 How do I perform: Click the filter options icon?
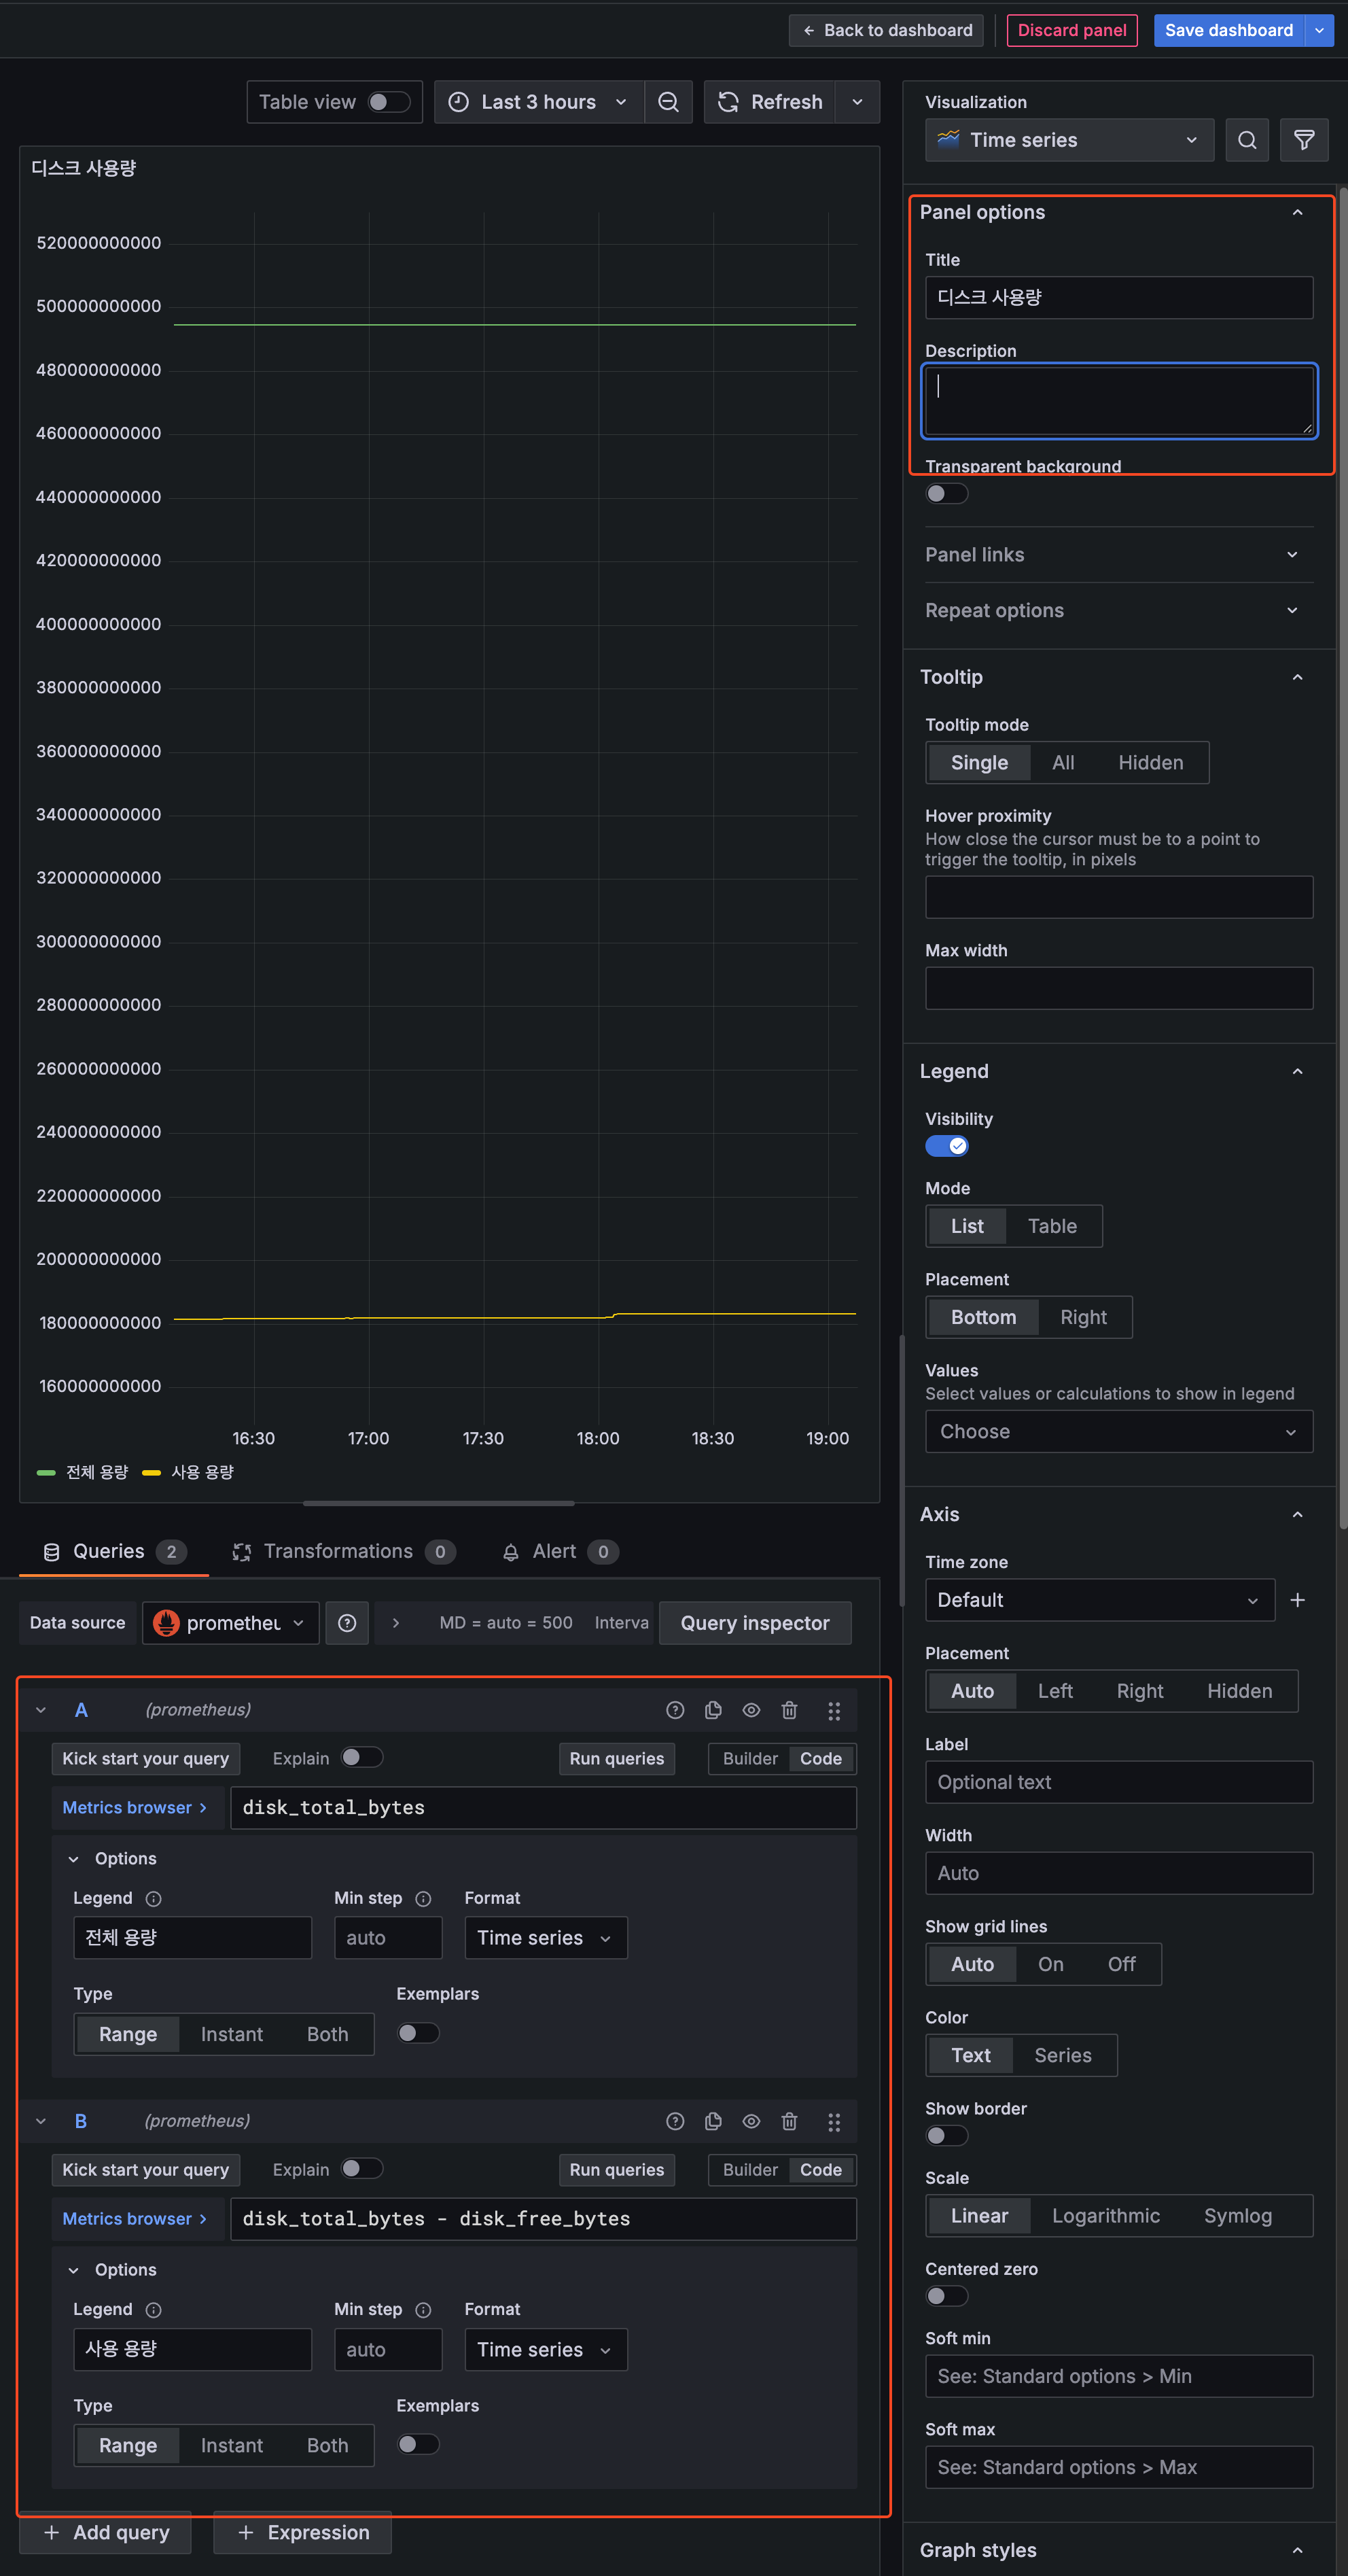click(1303, 140)
